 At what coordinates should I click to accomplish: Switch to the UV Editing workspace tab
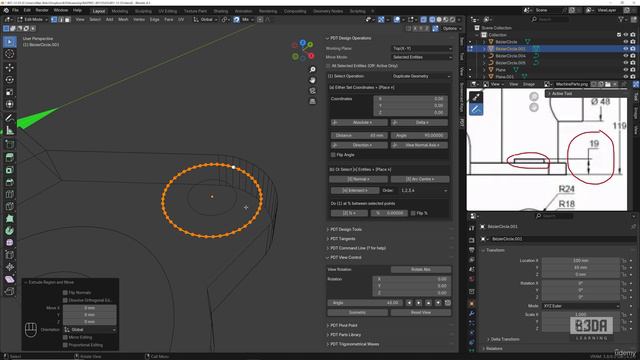point(167,11)
